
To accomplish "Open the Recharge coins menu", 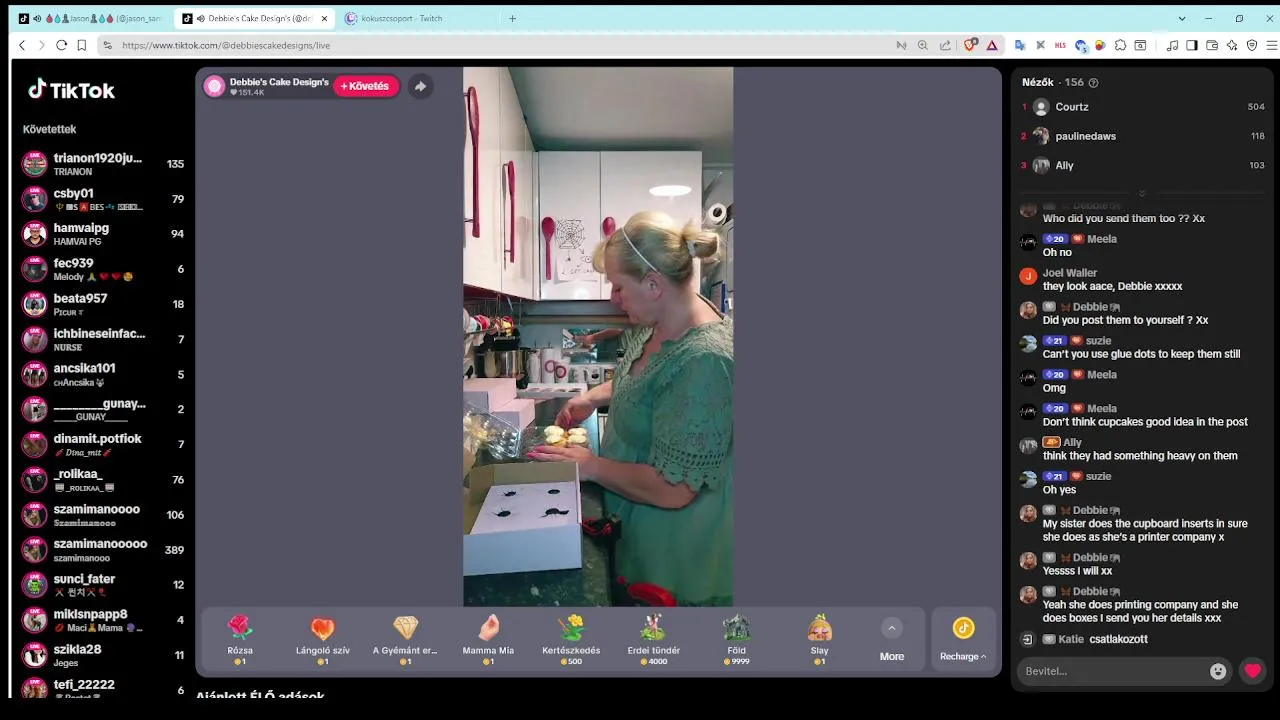I will pyautogui.click(x=963, y=640).
